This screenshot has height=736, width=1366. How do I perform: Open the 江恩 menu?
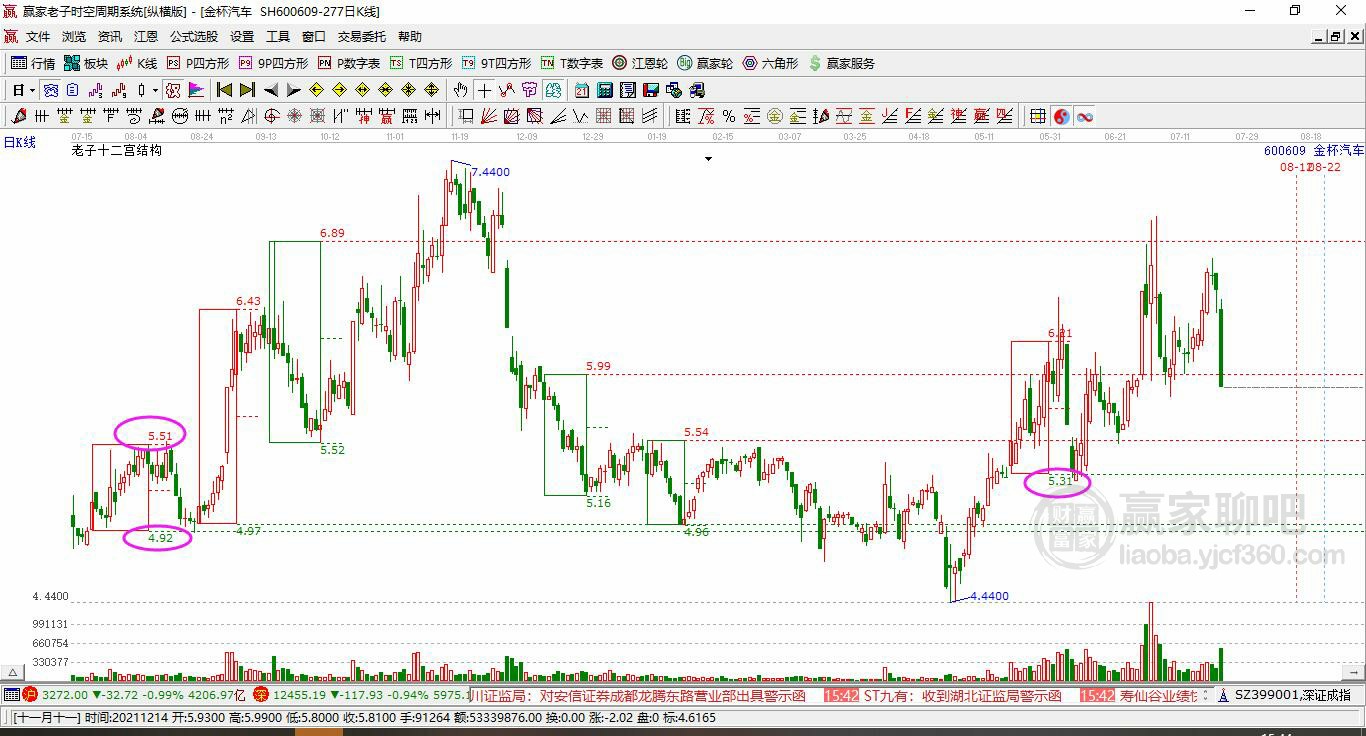point(146,37)
